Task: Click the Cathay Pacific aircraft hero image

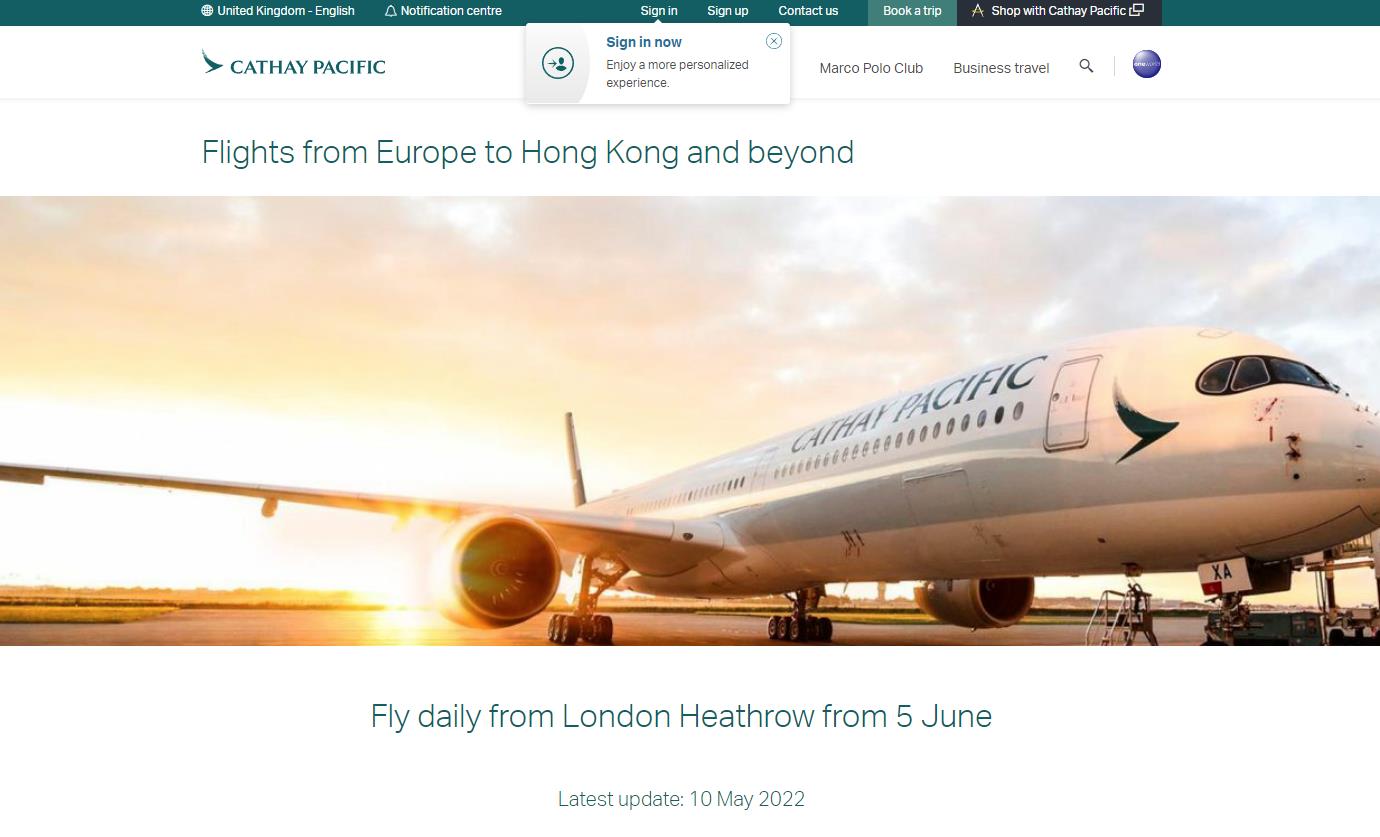Action: [x=690, y=421]
